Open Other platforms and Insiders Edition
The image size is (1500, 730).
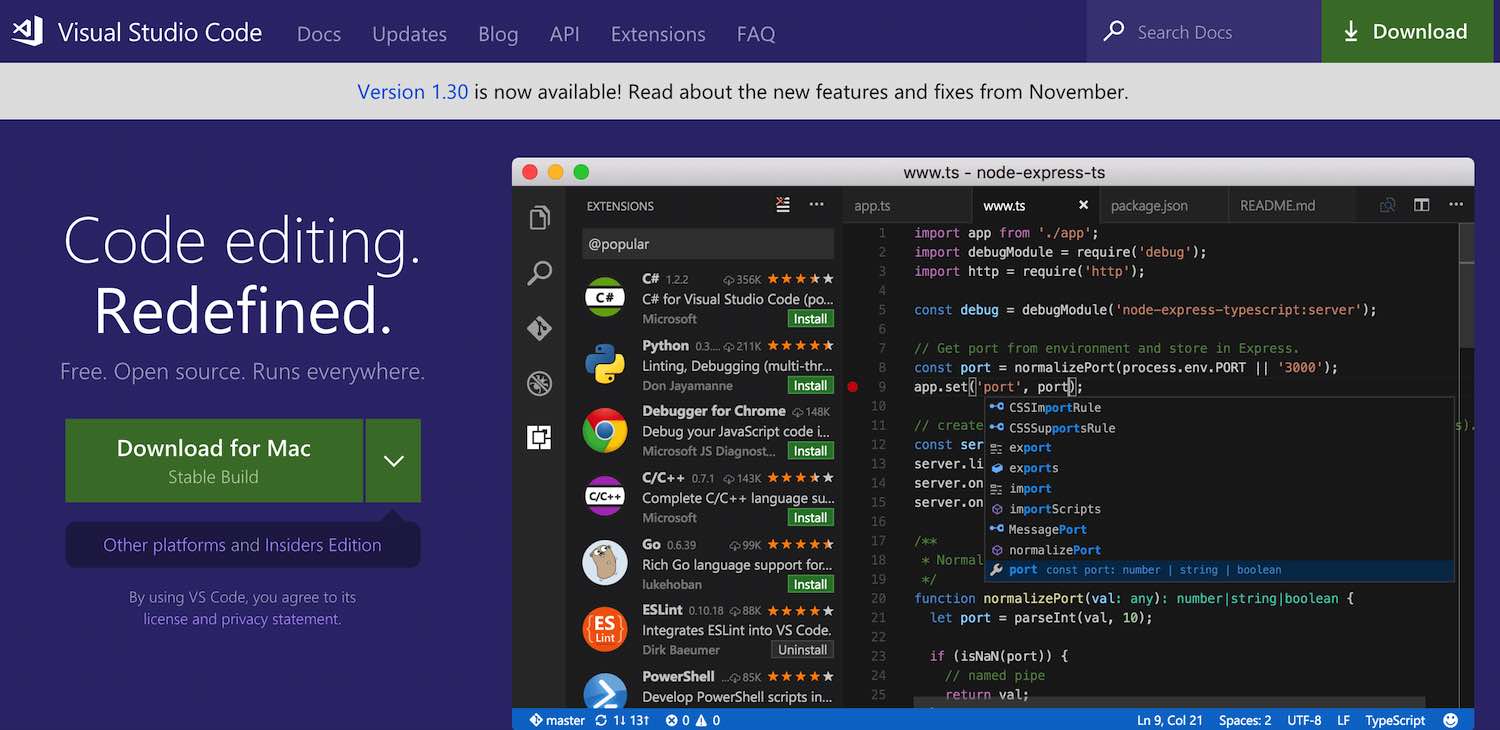[242, 545]
